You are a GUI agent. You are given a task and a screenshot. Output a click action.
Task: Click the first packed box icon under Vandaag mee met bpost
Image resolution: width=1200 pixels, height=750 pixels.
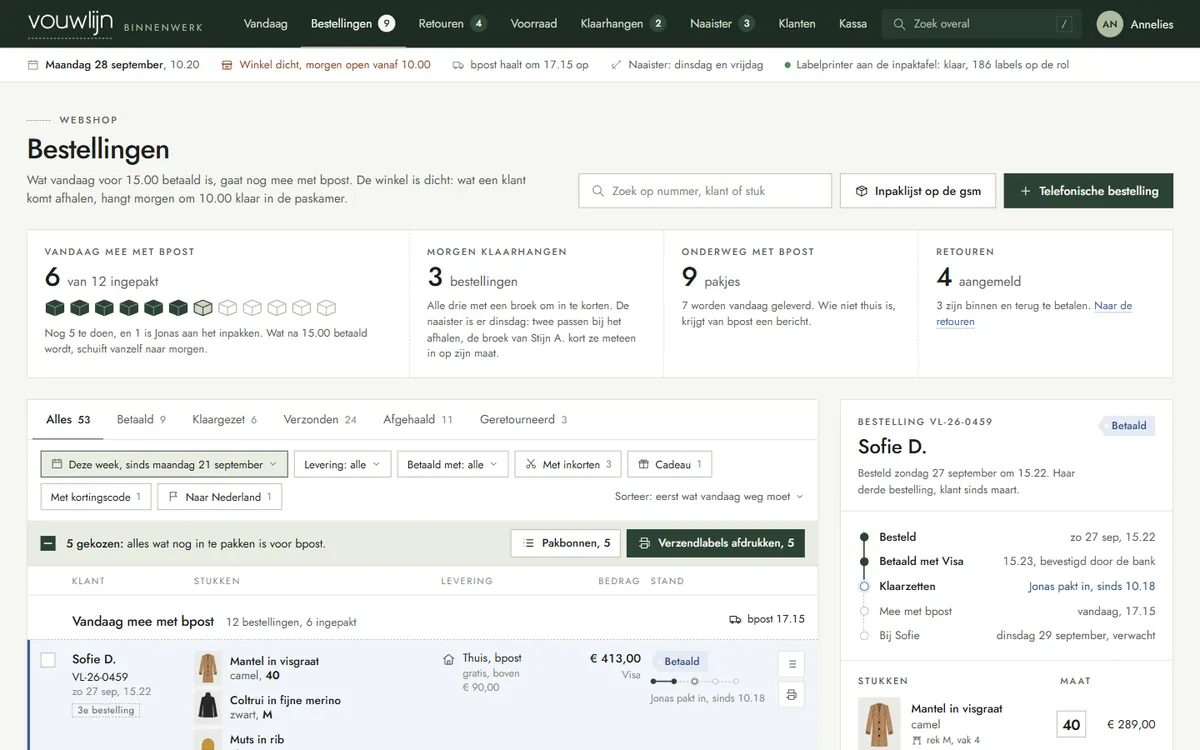pyautogui.click(x=55, y=308)
